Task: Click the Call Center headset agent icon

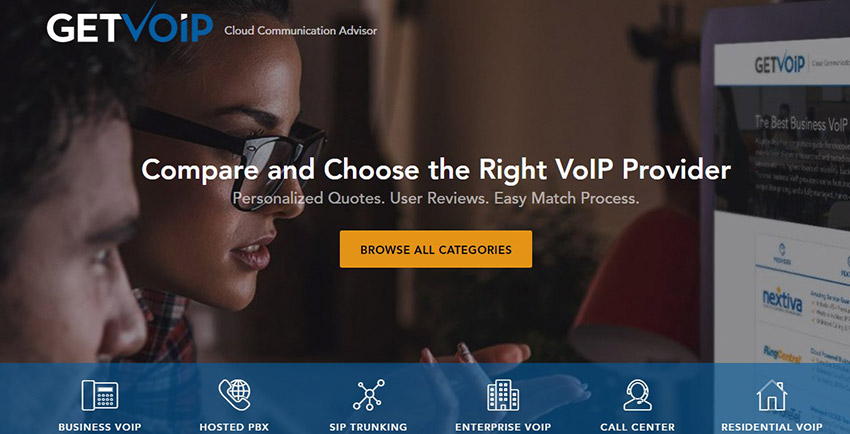Action: [x=638, y=395]
